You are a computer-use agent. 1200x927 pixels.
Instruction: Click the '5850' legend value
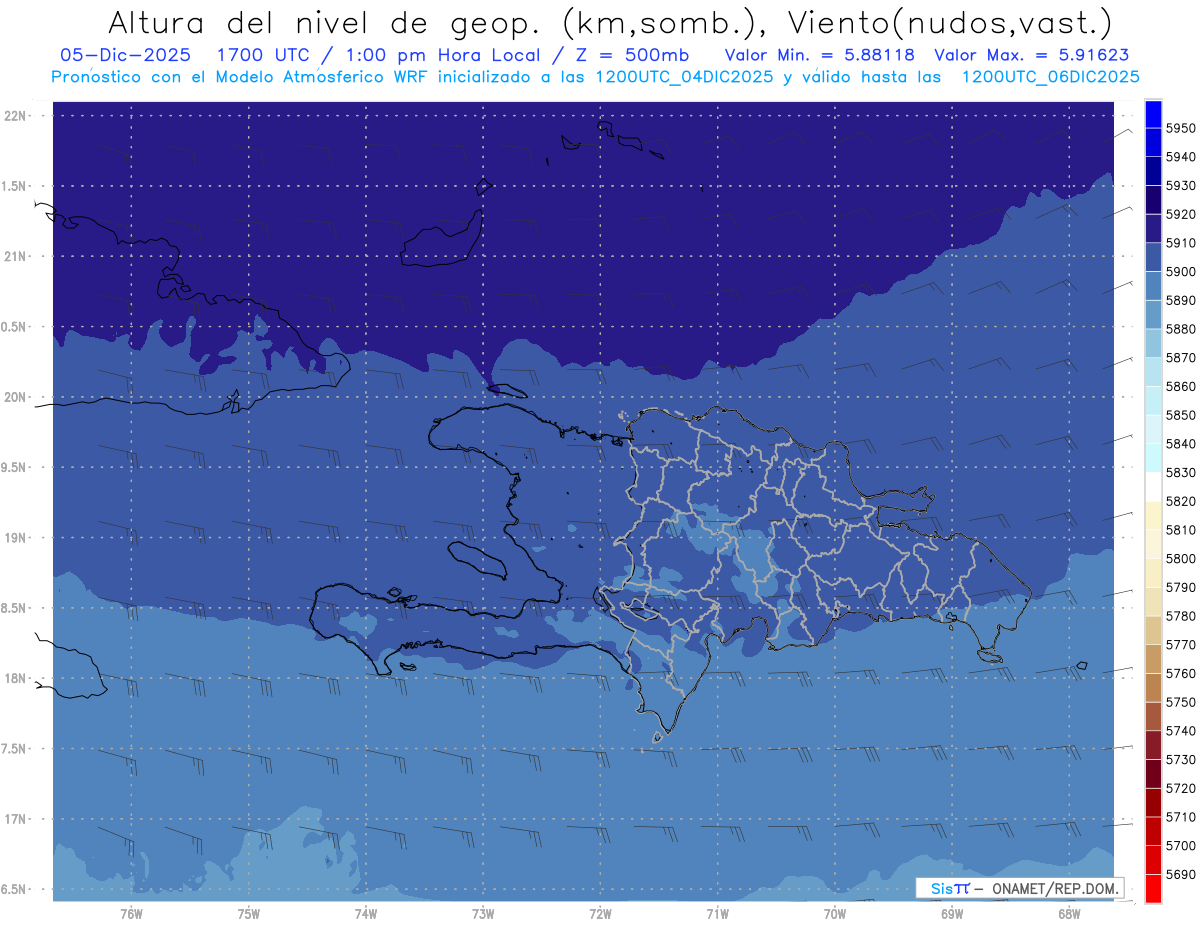tap(1180, 415)
